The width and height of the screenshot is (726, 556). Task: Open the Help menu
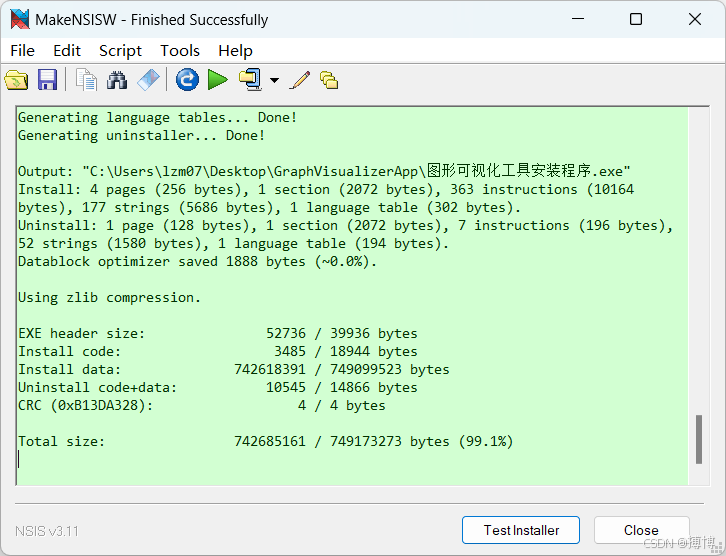[235, 50]
